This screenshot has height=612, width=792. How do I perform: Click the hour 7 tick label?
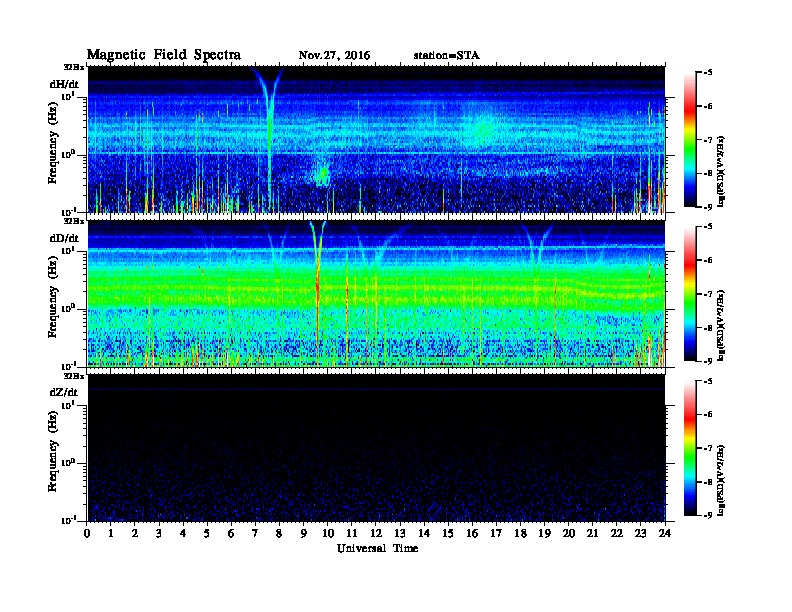click(x=255, y=534)
